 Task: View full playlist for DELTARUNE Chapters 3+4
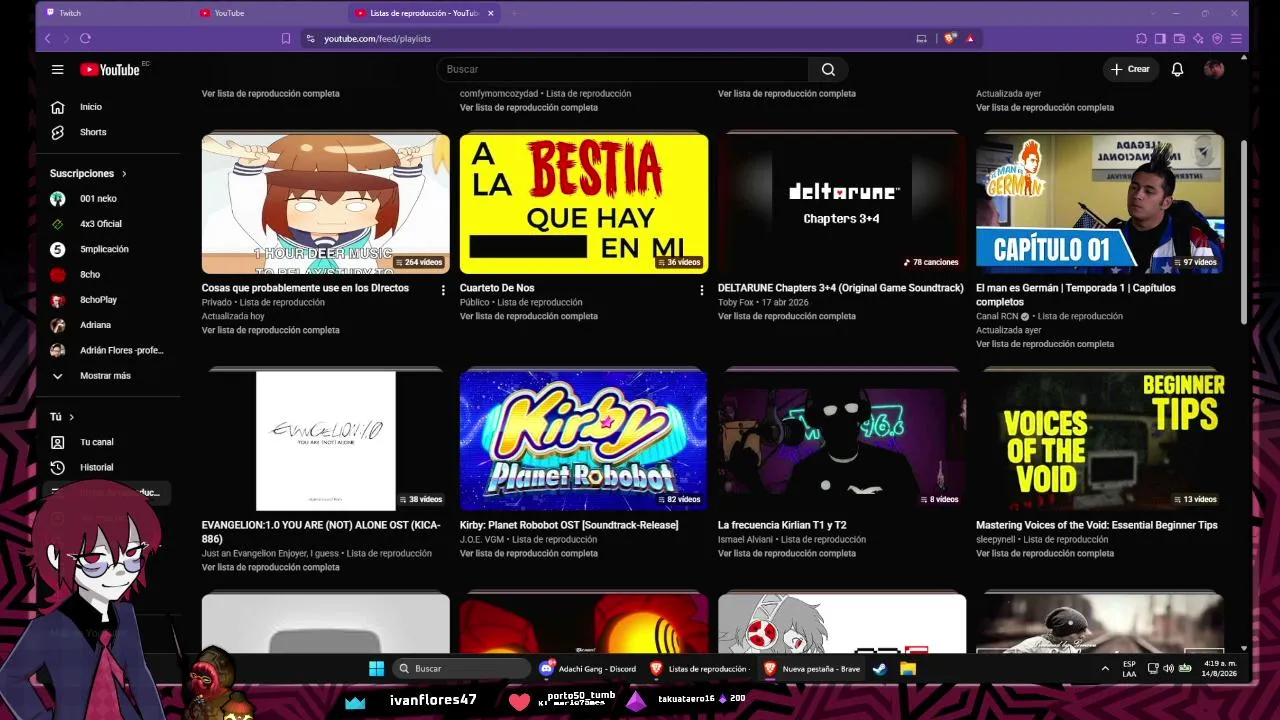click(x=787, y=316)
